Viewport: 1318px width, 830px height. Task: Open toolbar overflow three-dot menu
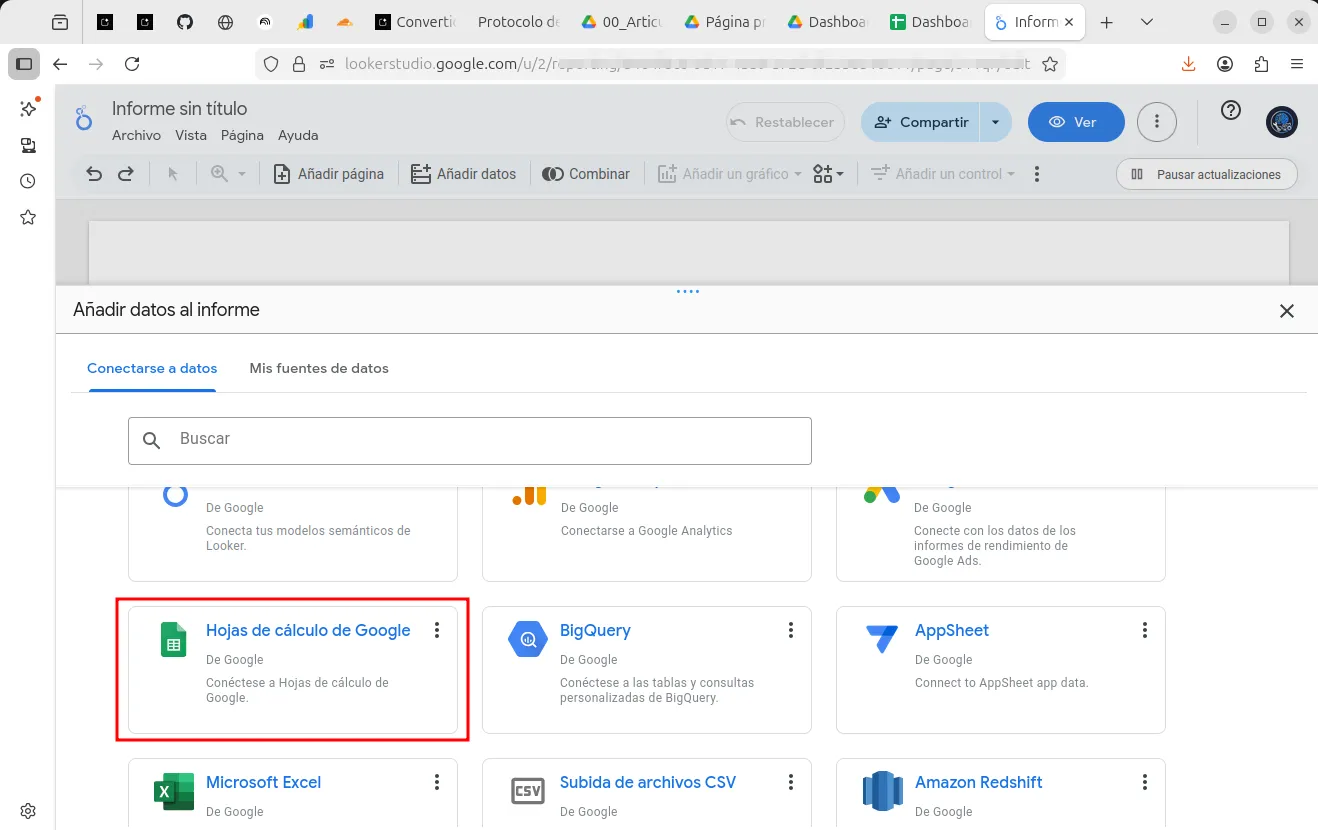point(1037,174)
